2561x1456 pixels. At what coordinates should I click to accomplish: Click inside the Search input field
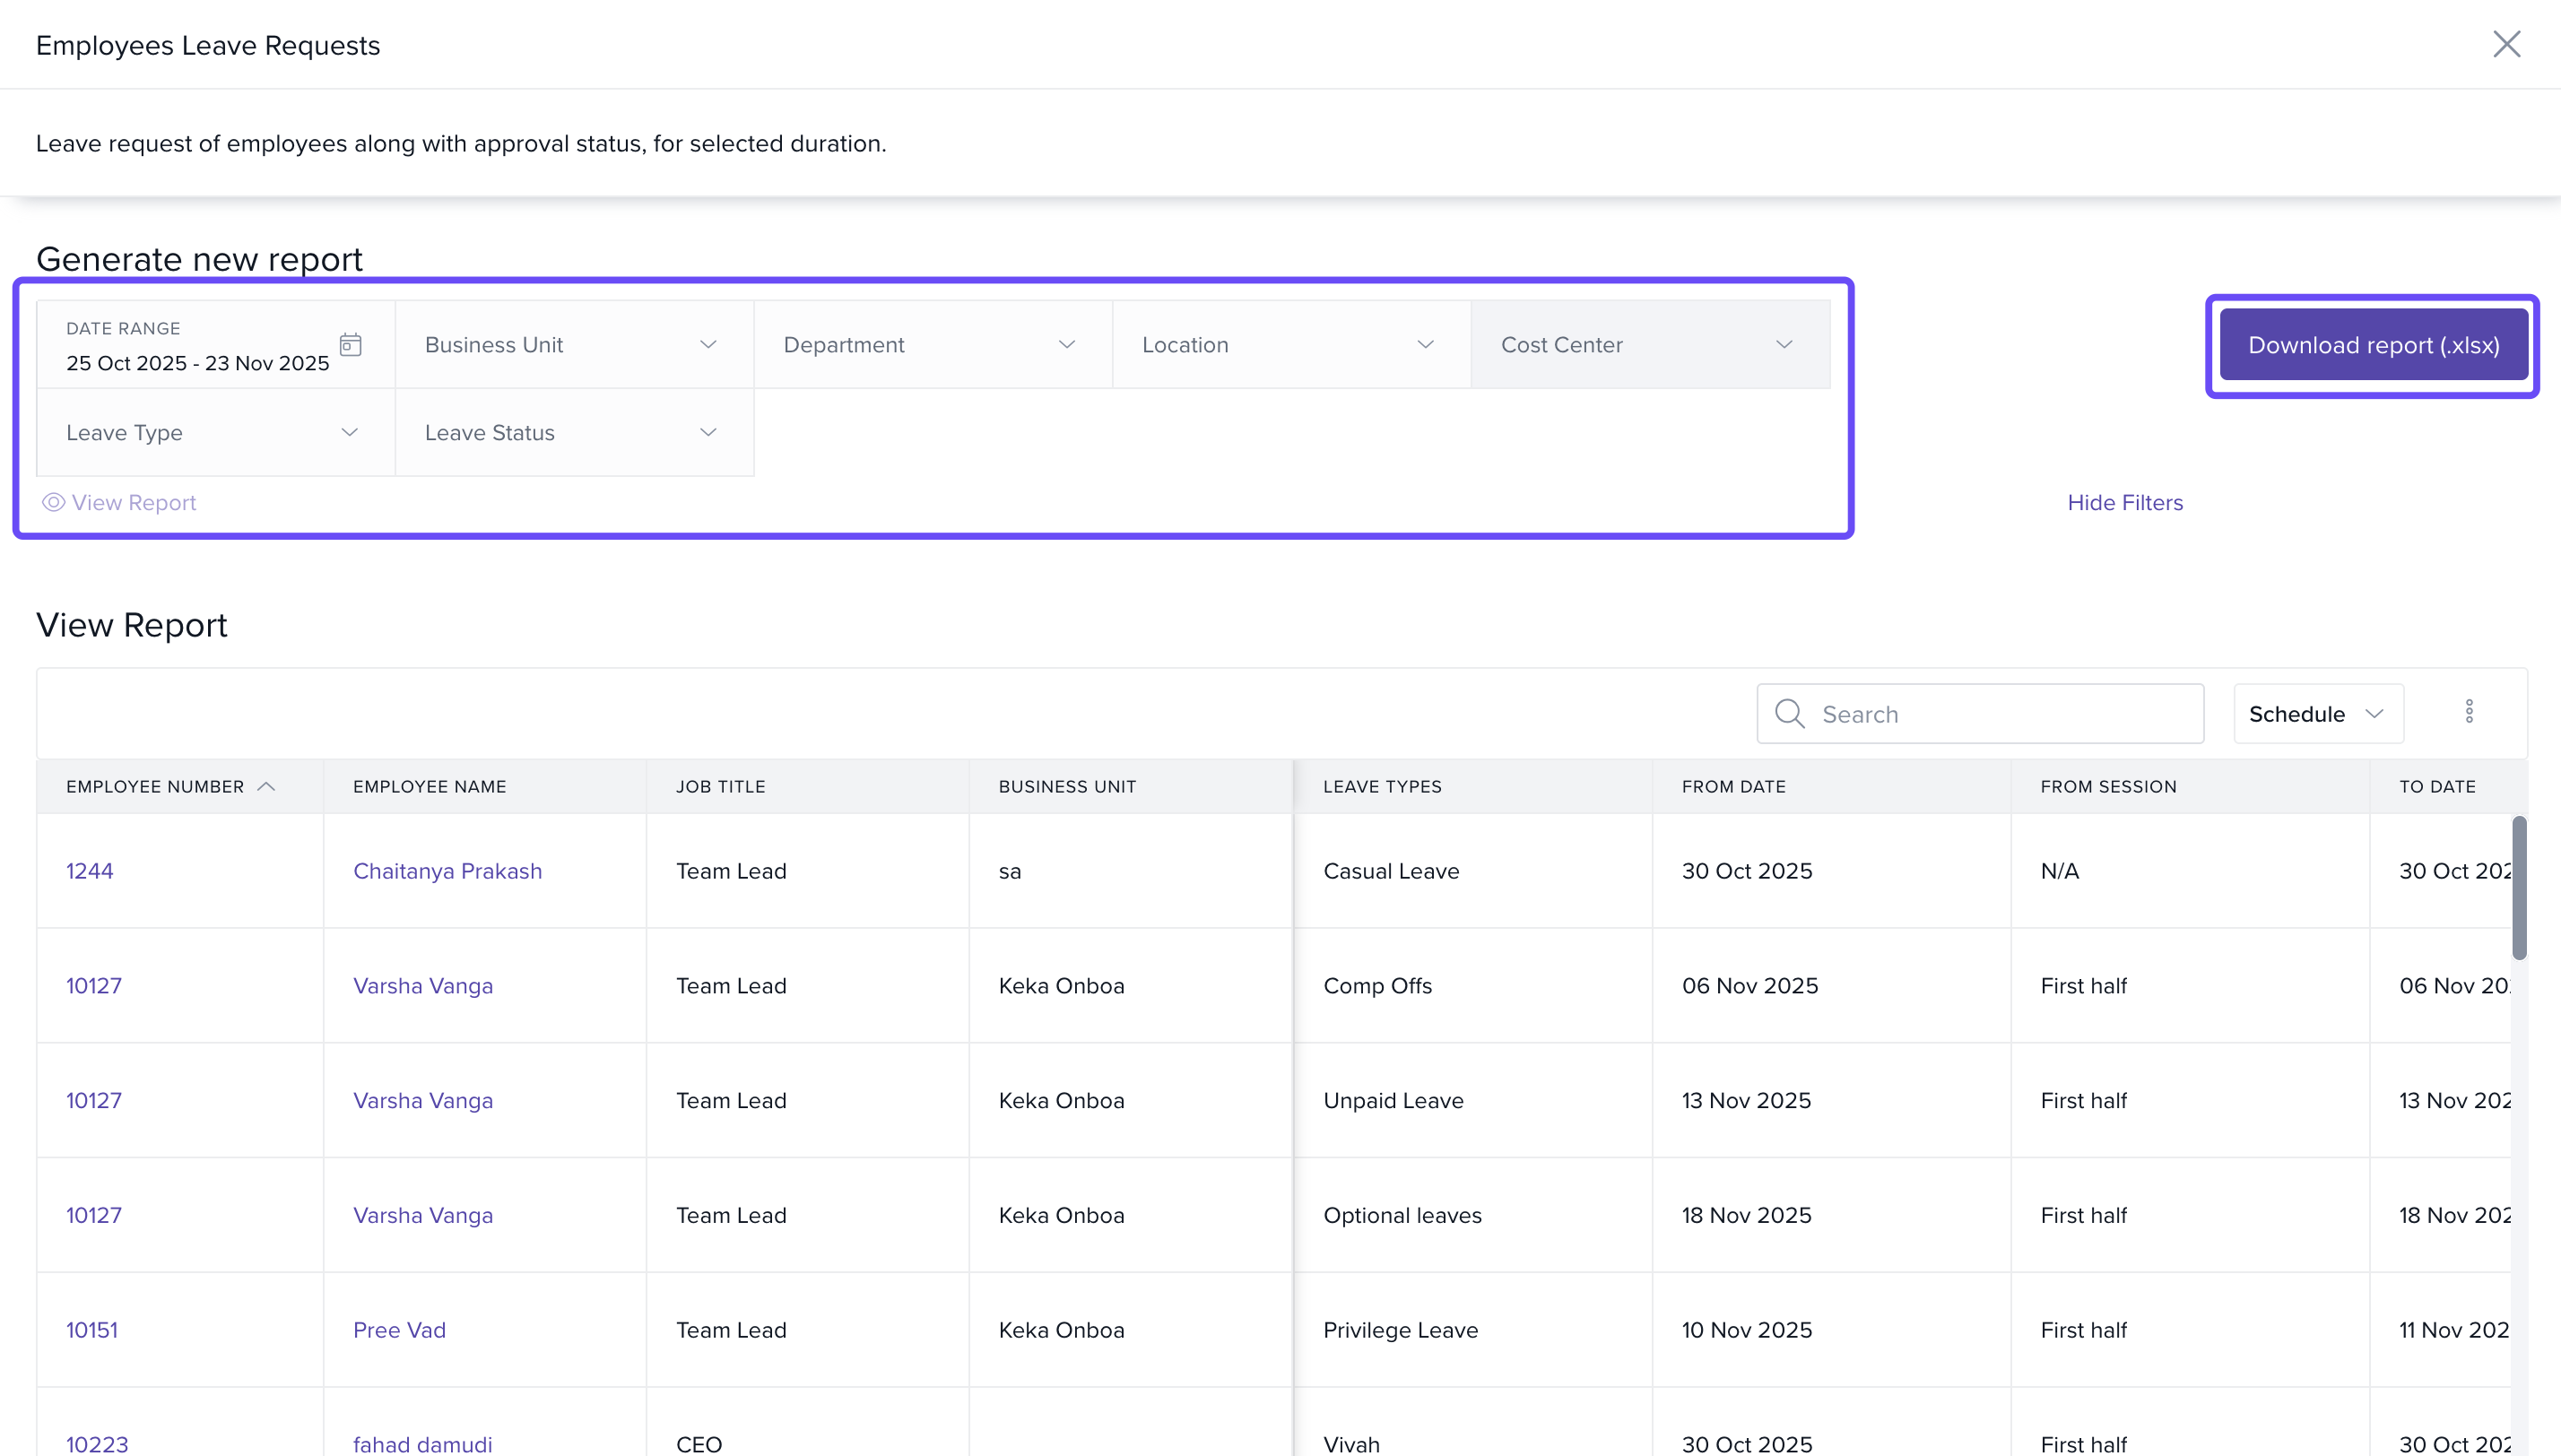tap(2000, 714)
